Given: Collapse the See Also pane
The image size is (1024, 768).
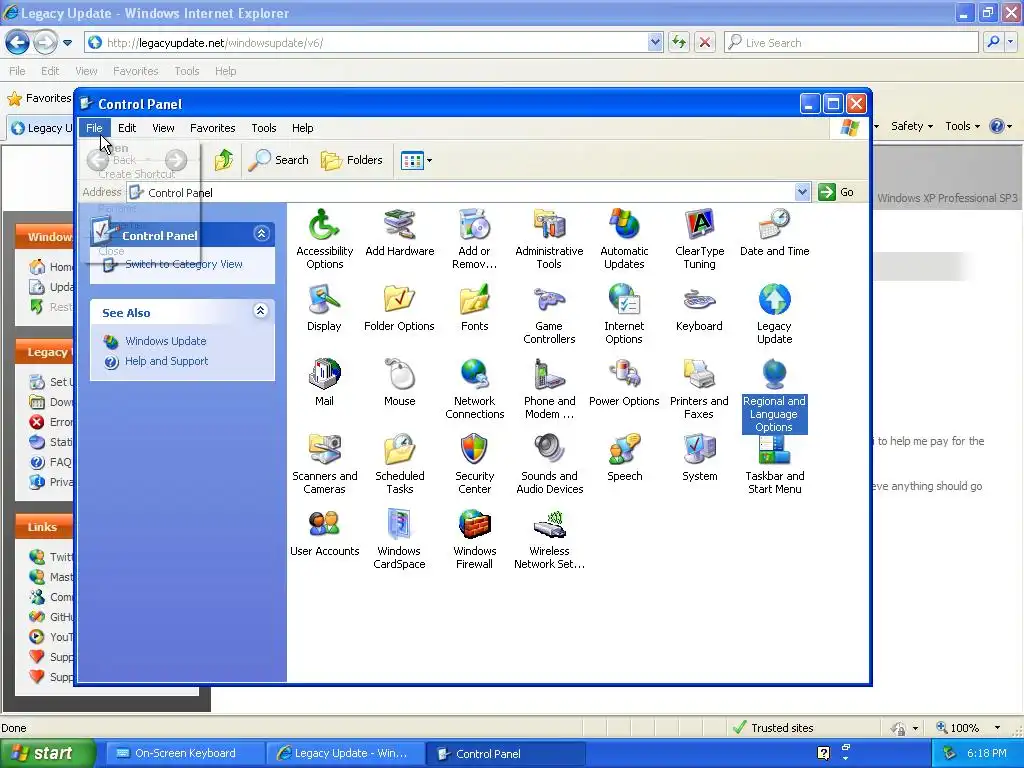Looking at the screenshot, I should click(261, 311).
